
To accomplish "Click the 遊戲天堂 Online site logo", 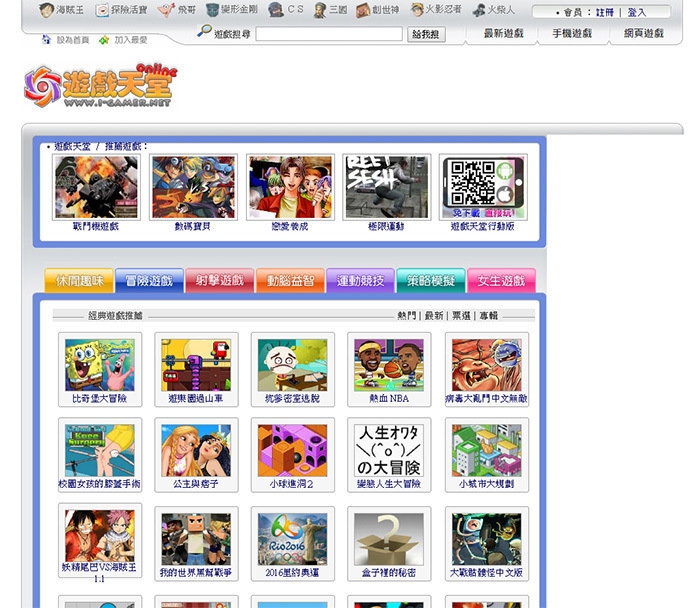I will [100, 87].
